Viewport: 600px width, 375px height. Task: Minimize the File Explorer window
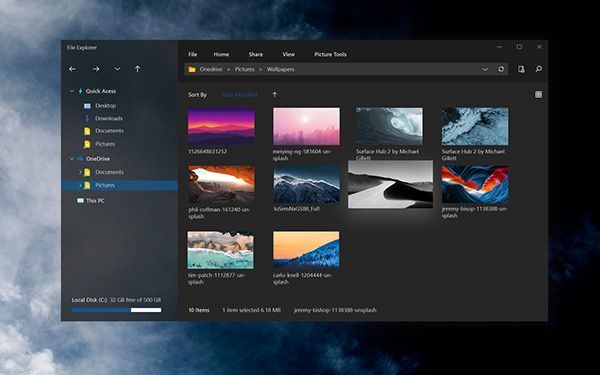[x=499, y=47]
